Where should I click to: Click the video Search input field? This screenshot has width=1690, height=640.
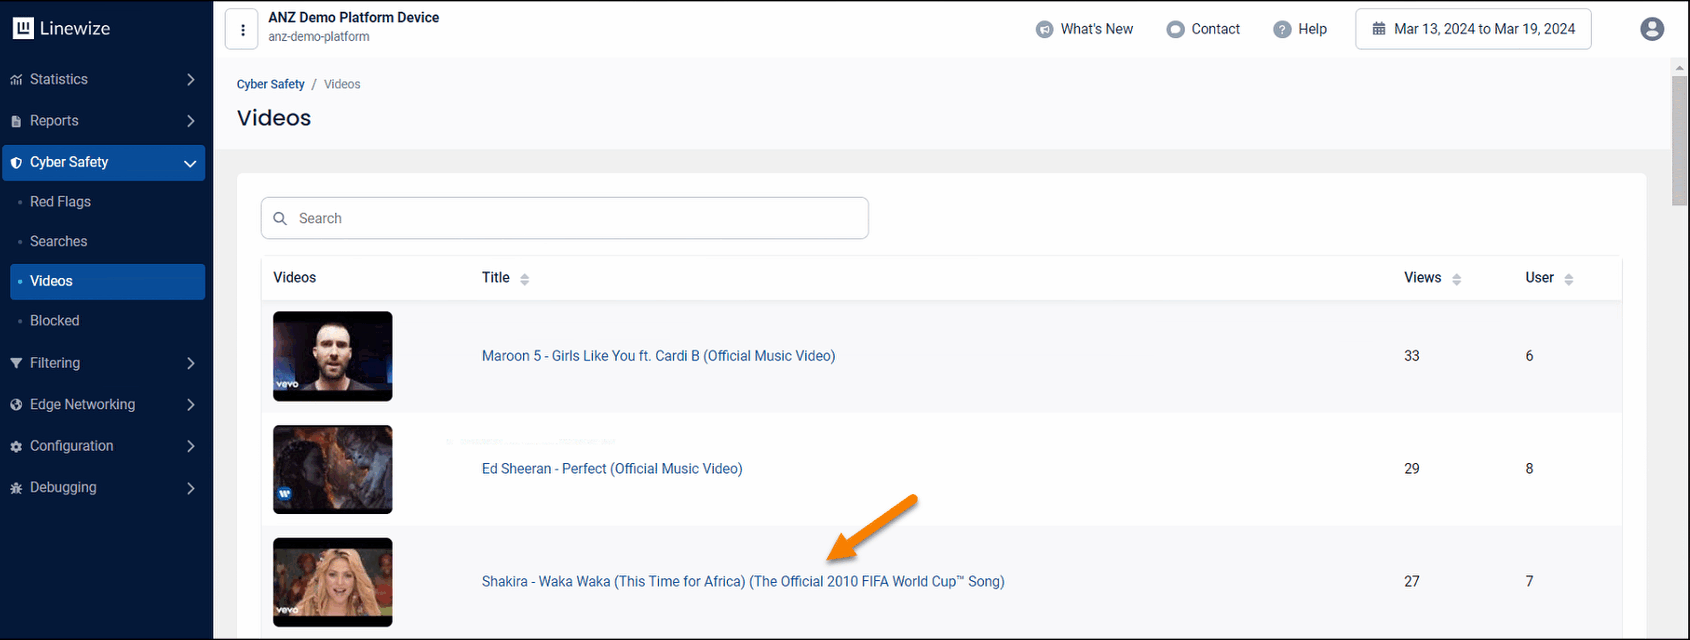(x=565, y=218)
